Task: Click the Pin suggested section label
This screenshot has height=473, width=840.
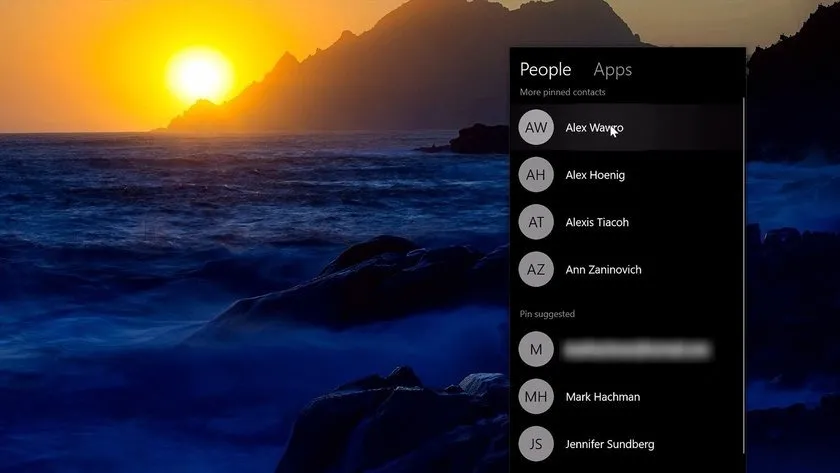Action: pos(547,314)
